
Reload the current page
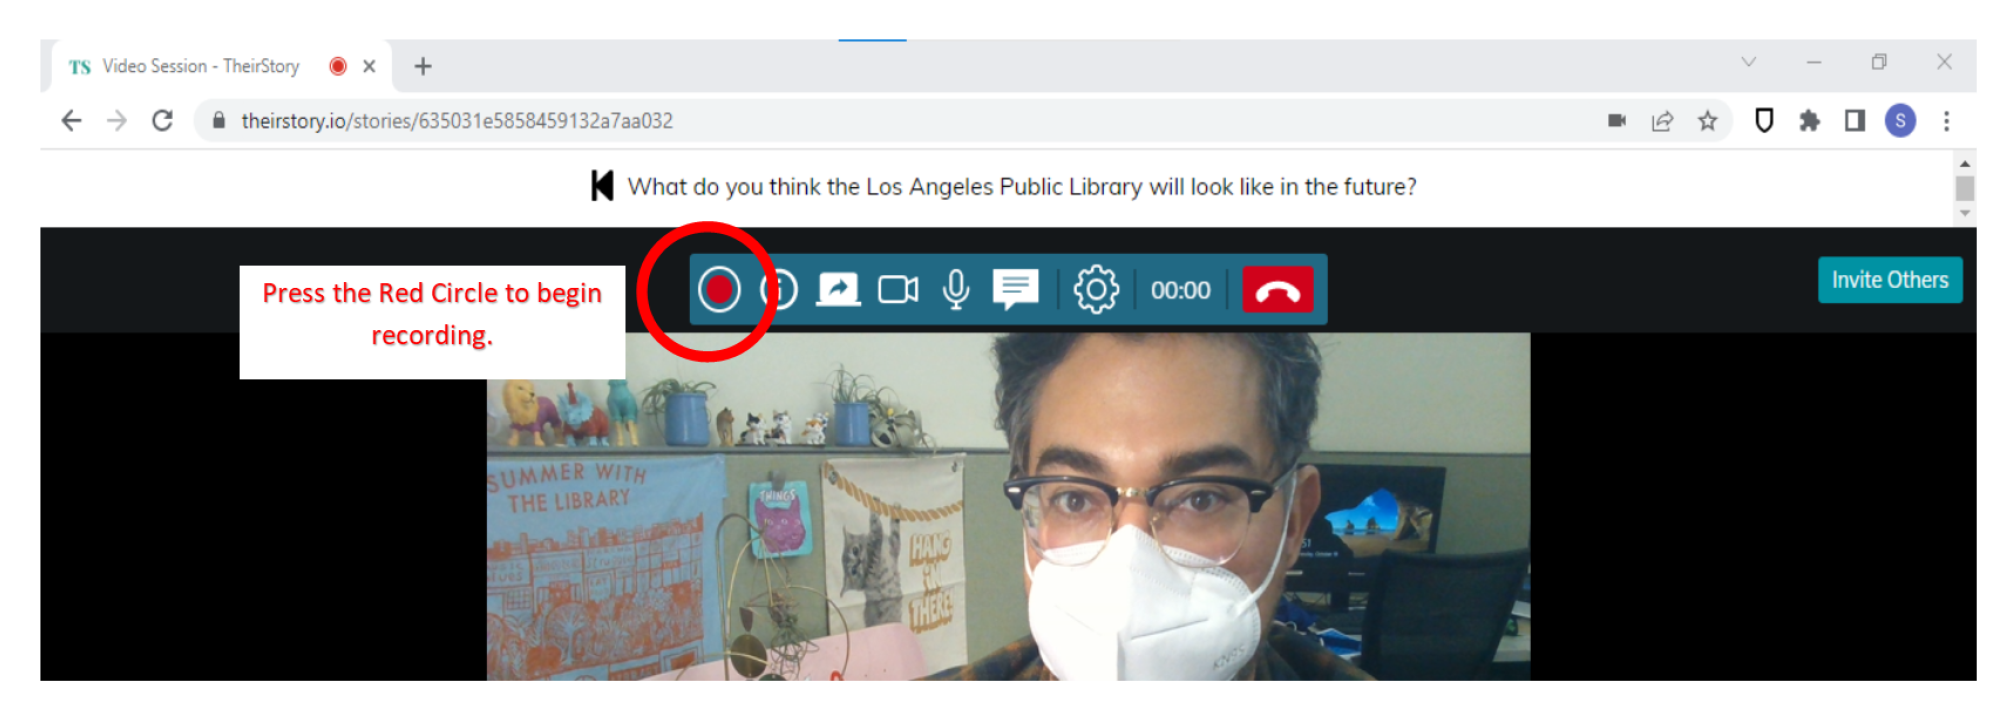coord(162,121)
